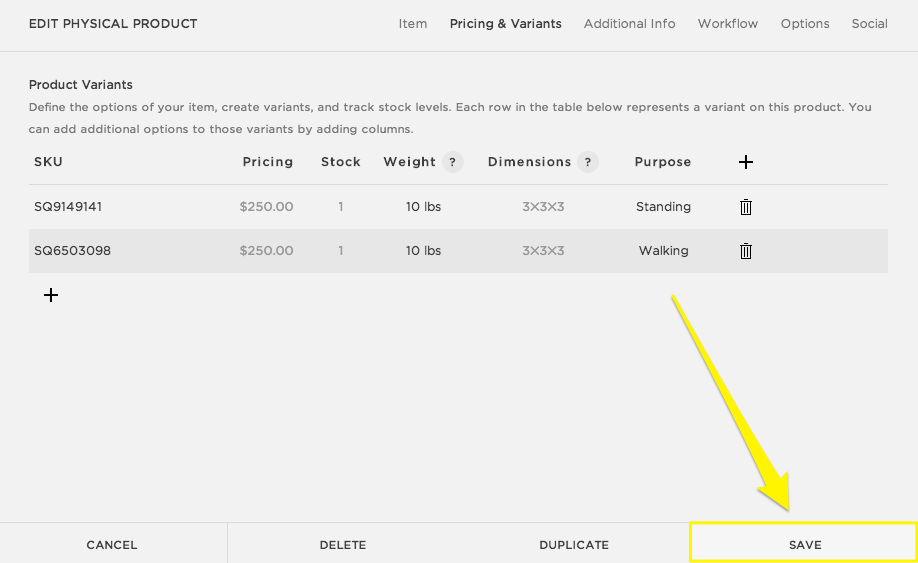Open the Social tab
The width and height of the screenshot is (918, 563).
[869, 24]
